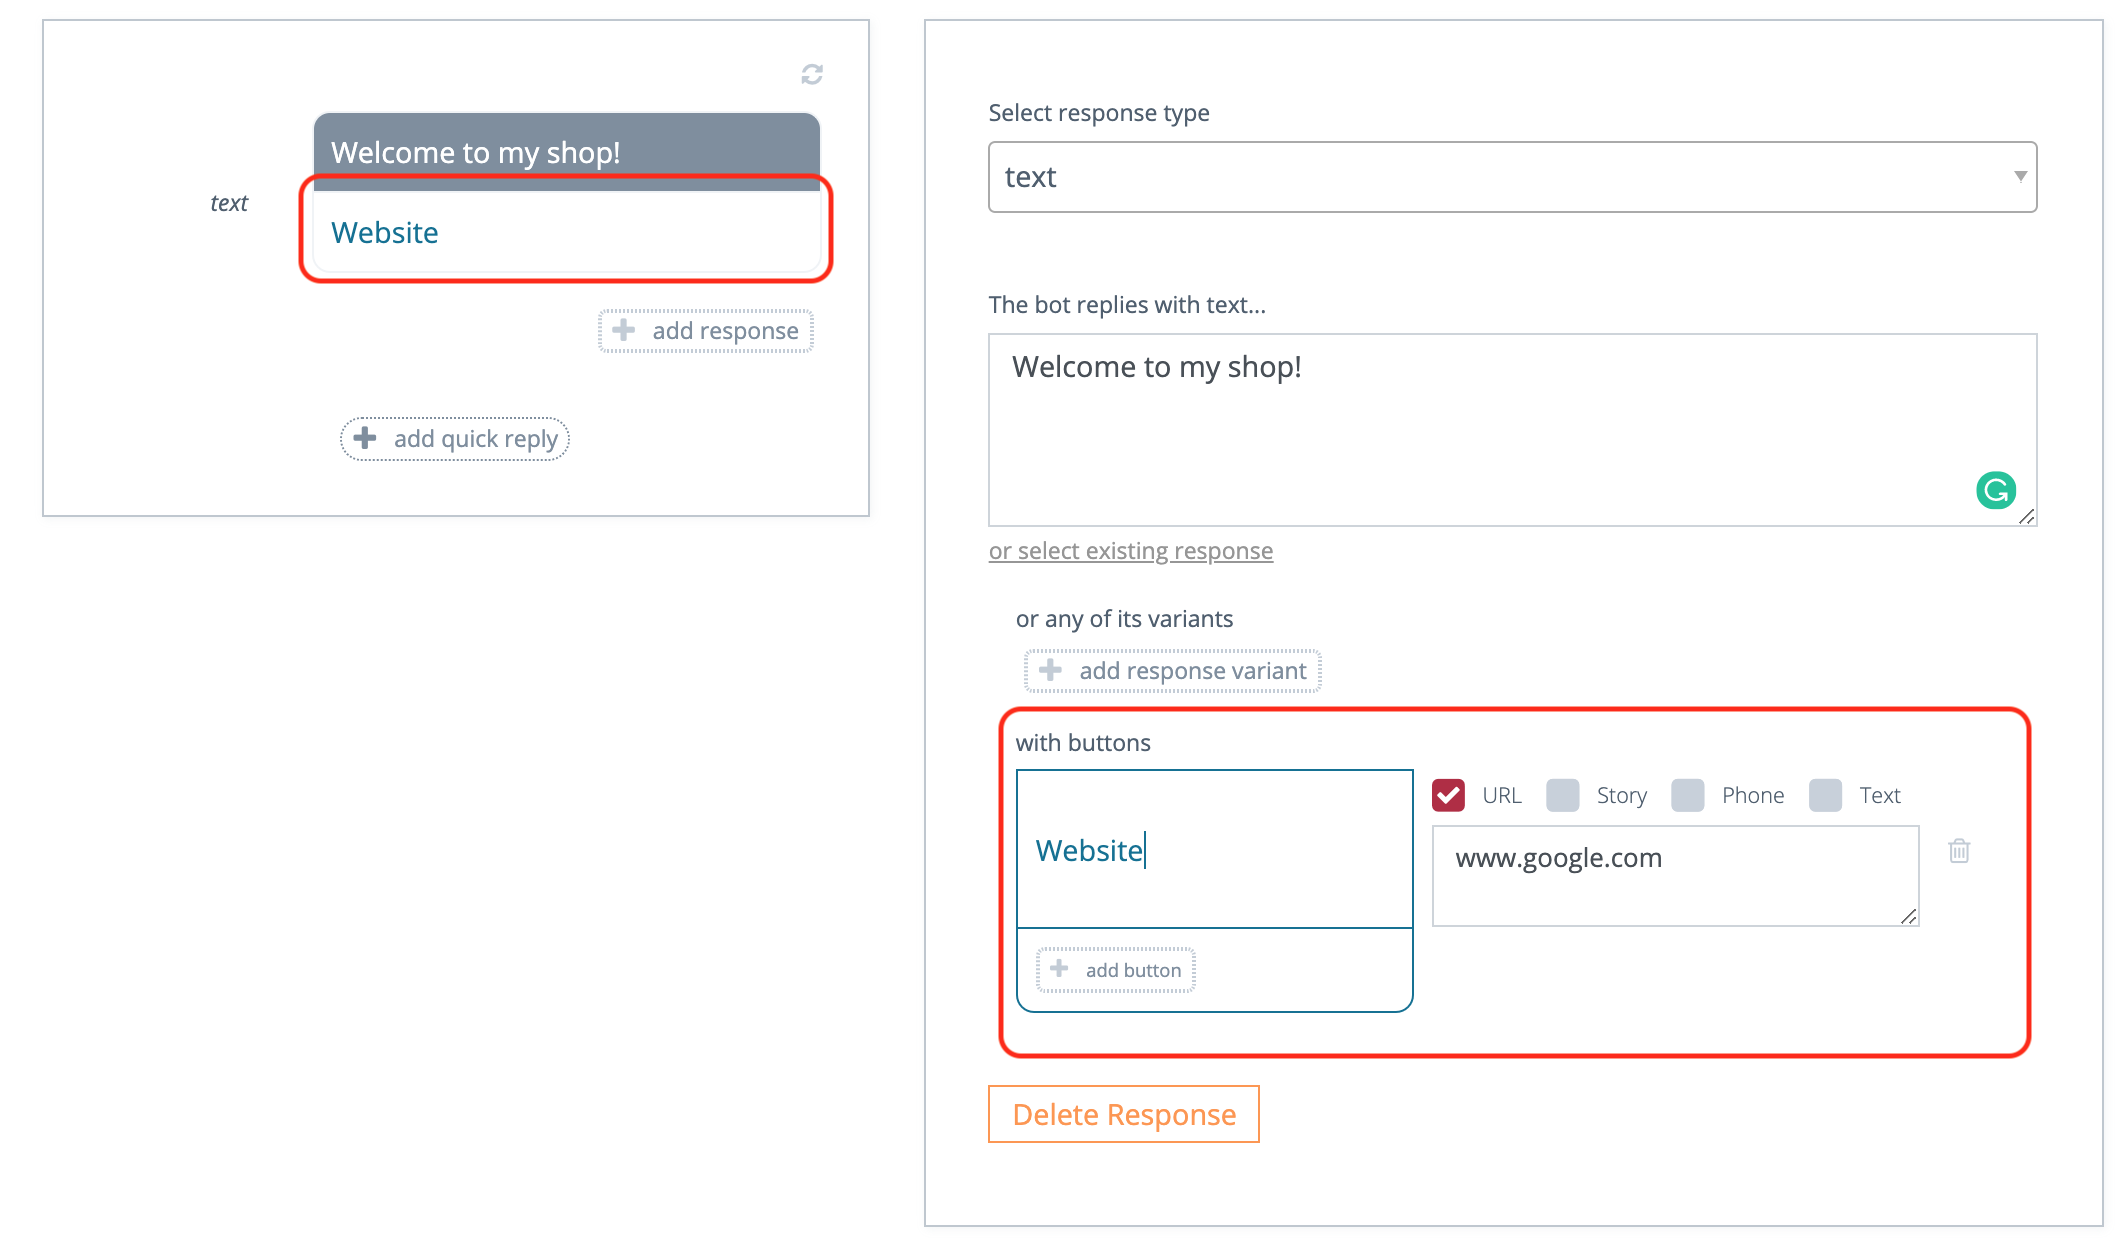Viewport: 2122px width, 1246px height.
Task: Check the Phone checkbox
Action: pos(1688,795)
